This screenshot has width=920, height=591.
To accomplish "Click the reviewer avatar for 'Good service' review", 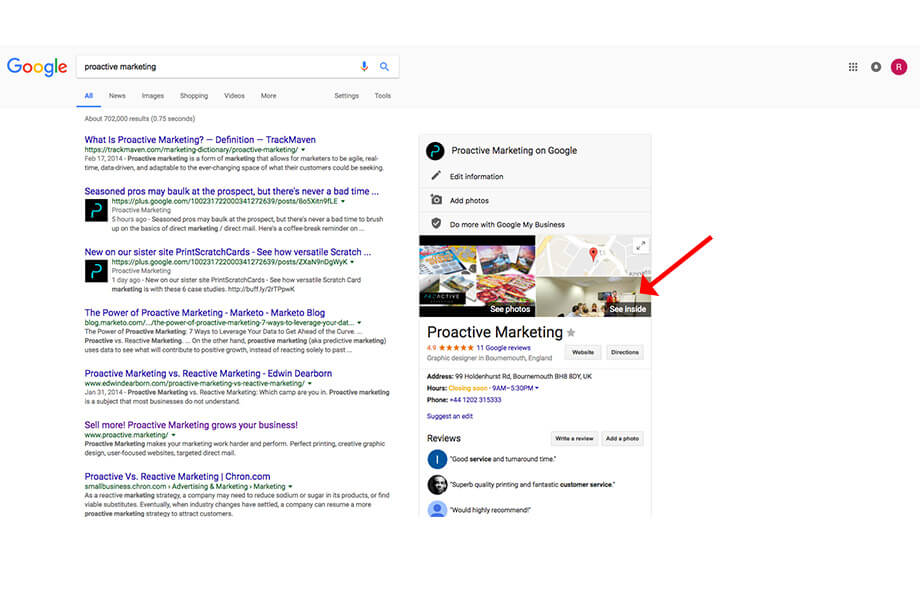I will pyautogui.click(x=437, y=459).
